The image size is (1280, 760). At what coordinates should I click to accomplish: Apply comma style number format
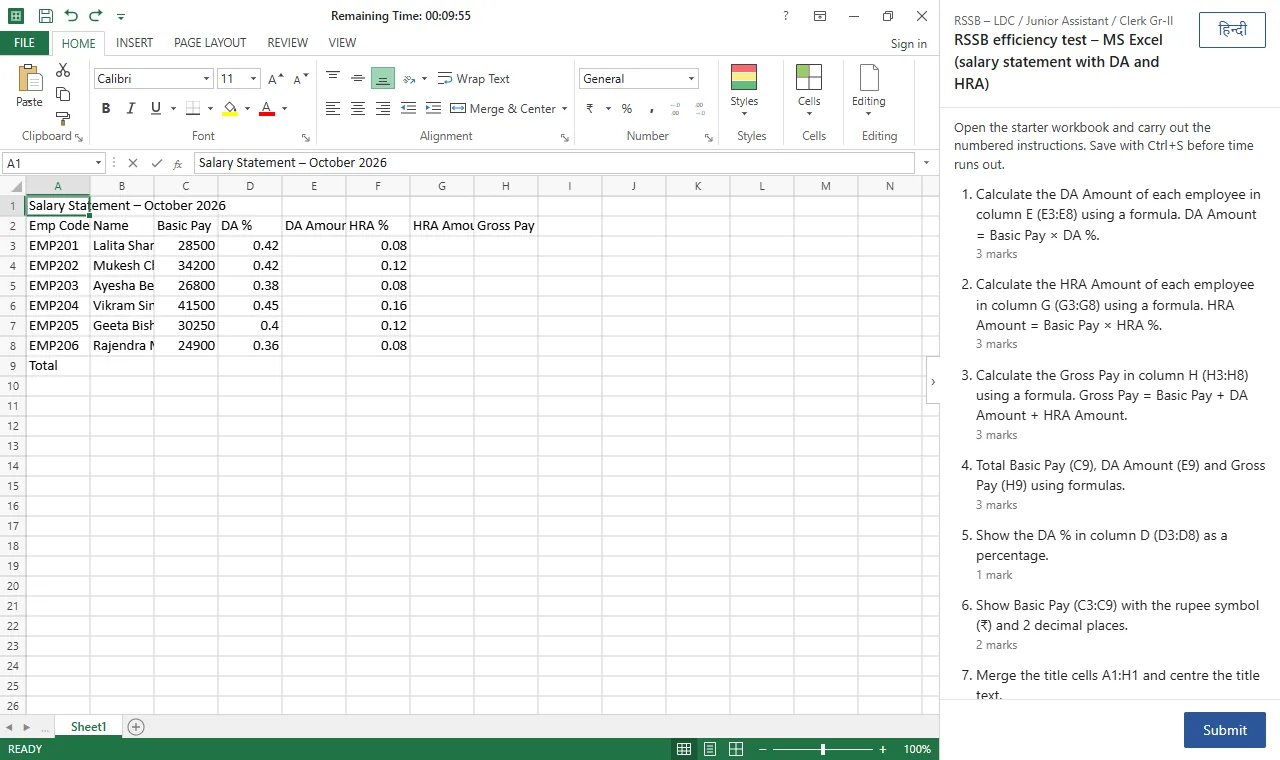coord(651,108)
